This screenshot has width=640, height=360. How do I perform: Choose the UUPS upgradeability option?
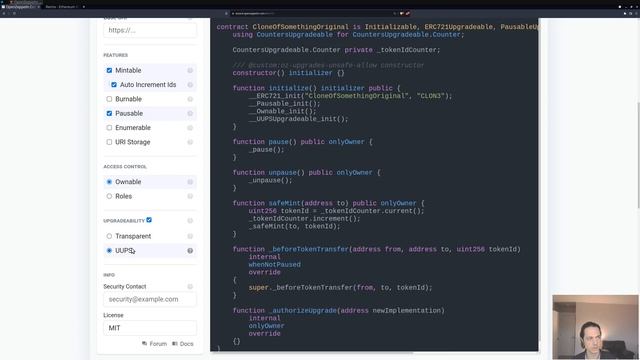[x=109, y=250]
